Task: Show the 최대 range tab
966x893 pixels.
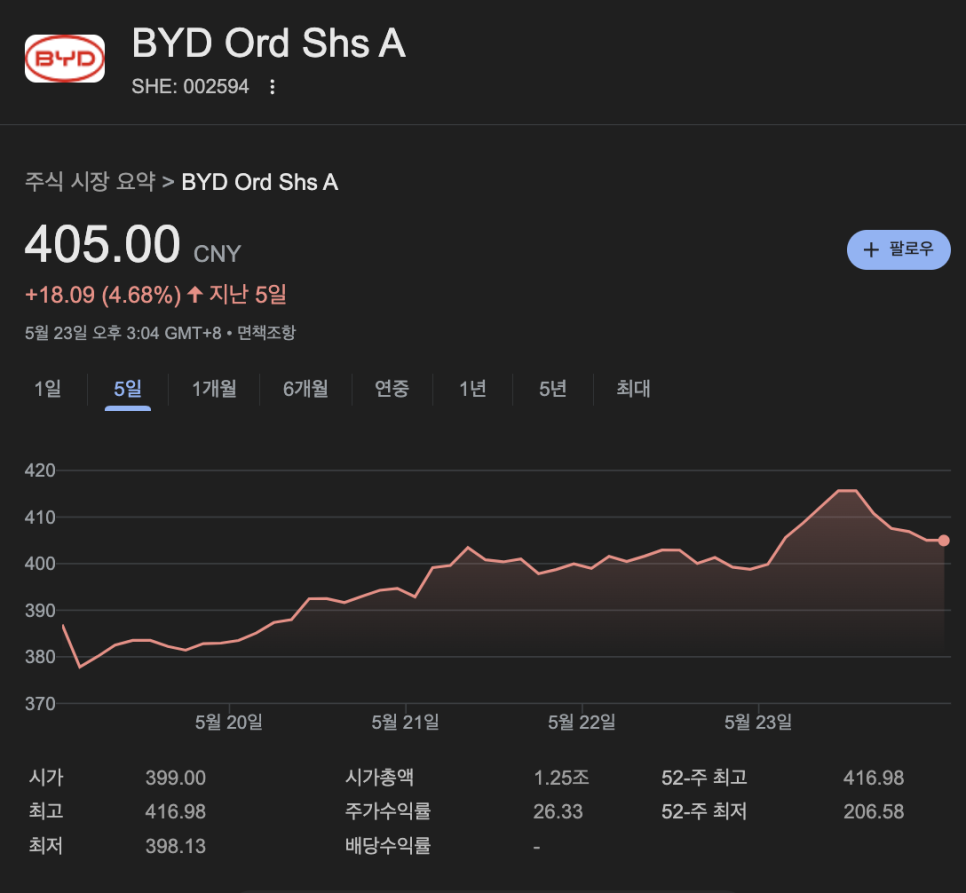Action: 633,389
